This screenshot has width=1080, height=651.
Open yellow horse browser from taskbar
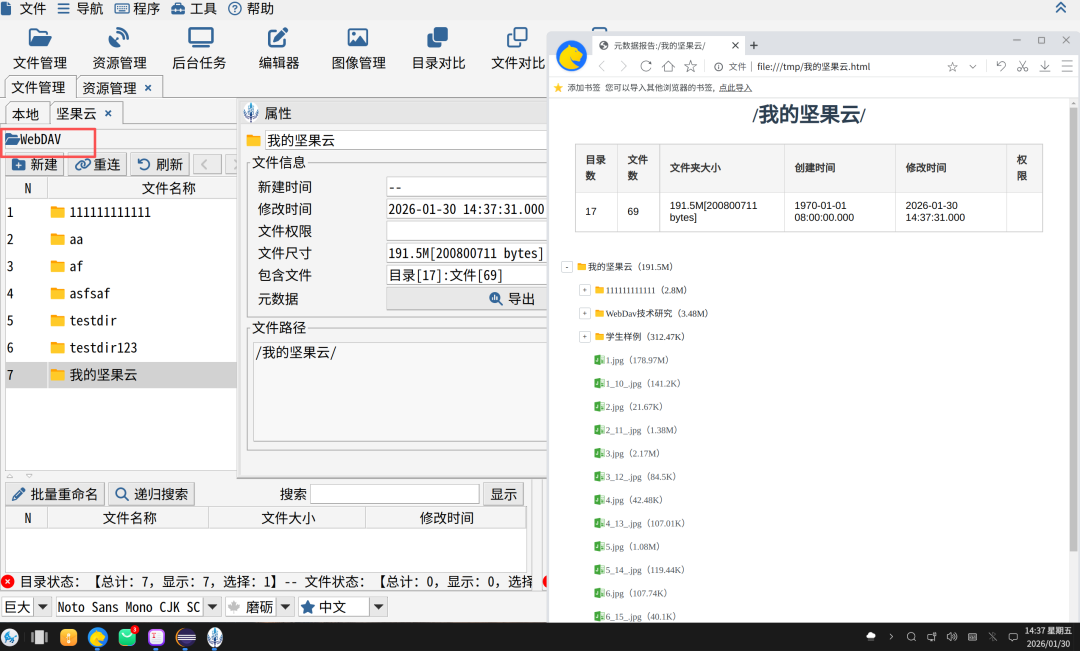98,637
